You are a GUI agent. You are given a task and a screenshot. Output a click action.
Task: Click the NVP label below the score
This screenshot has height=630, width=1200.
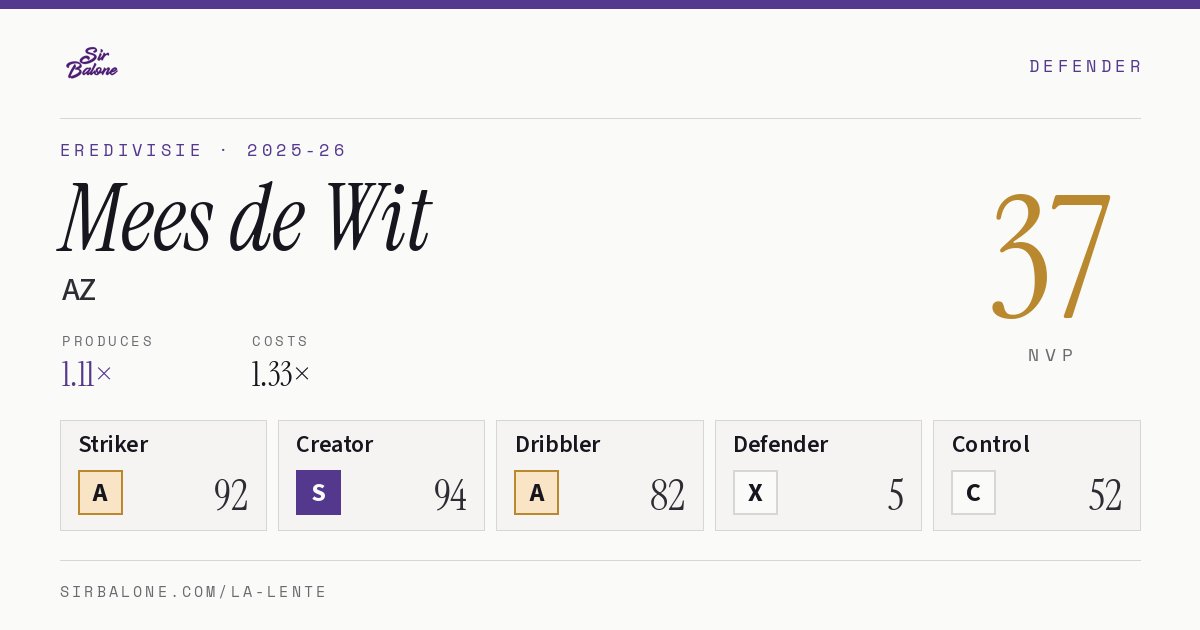pyautogui.click(x=1051, y=355)
